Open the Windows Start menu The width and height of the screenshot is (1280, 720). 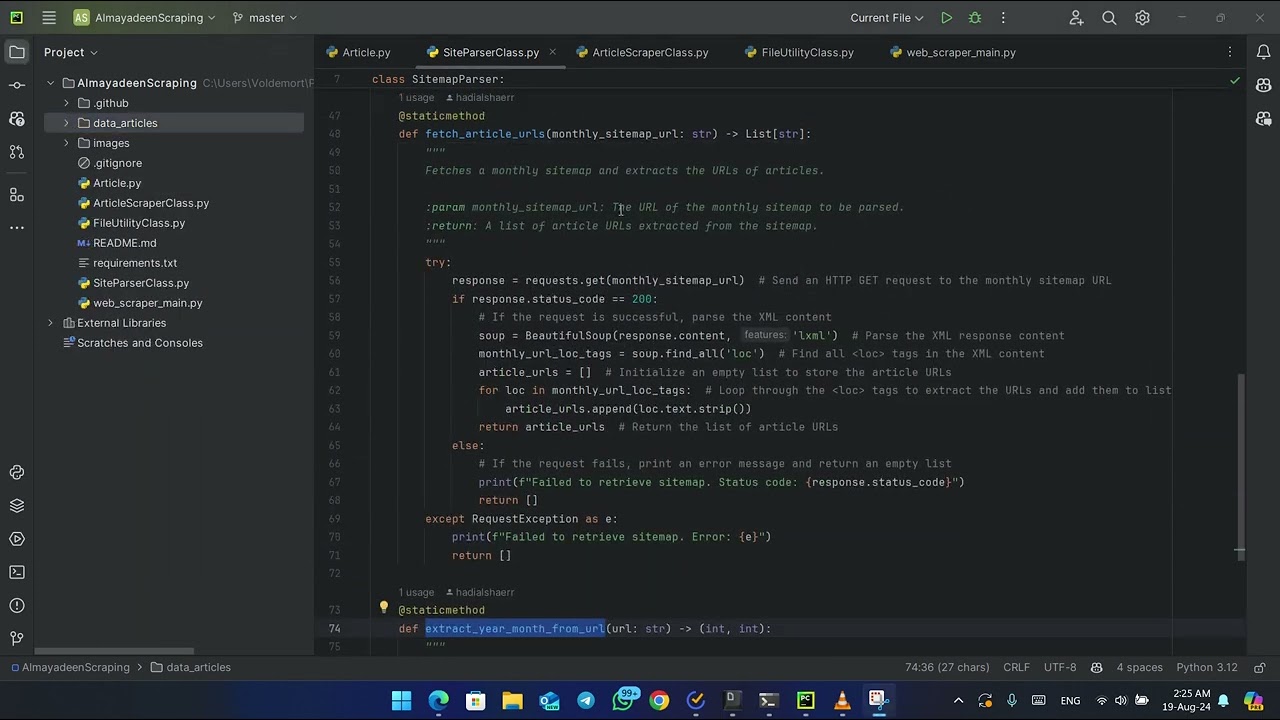click(x=401, y=700)
